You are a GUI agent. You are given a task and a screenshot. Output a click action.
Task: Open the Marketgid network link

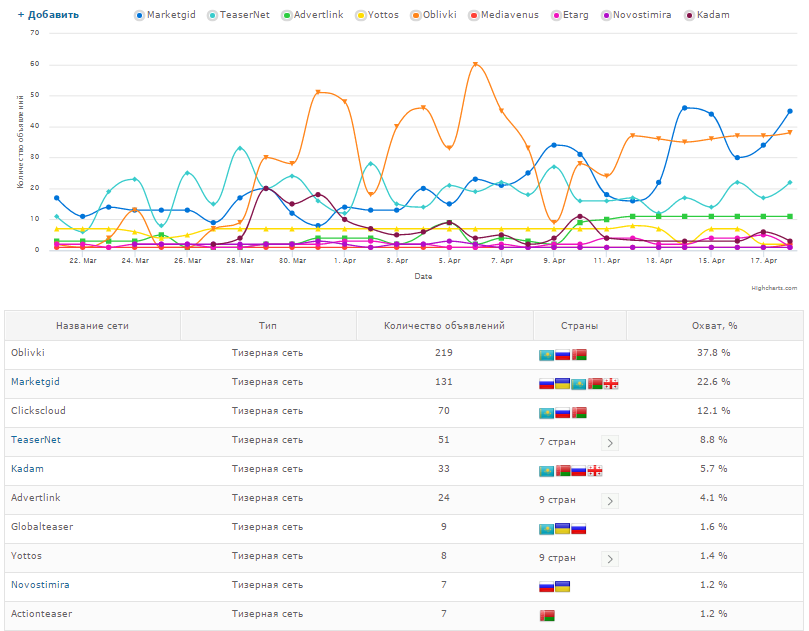point(36,381)
